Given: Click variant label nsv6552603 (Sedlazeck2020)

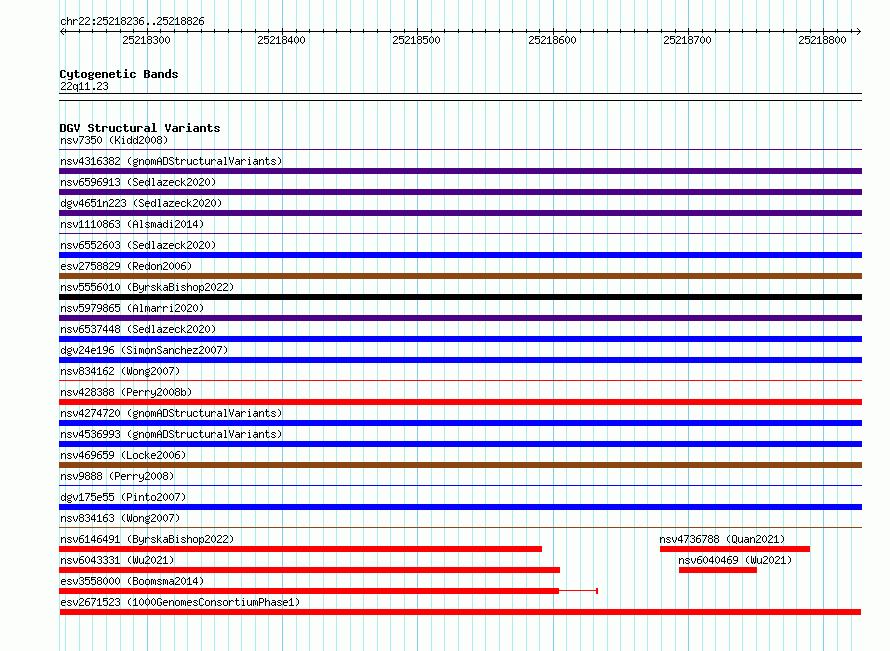Looking at the screenshot, I should pos(138,245).
